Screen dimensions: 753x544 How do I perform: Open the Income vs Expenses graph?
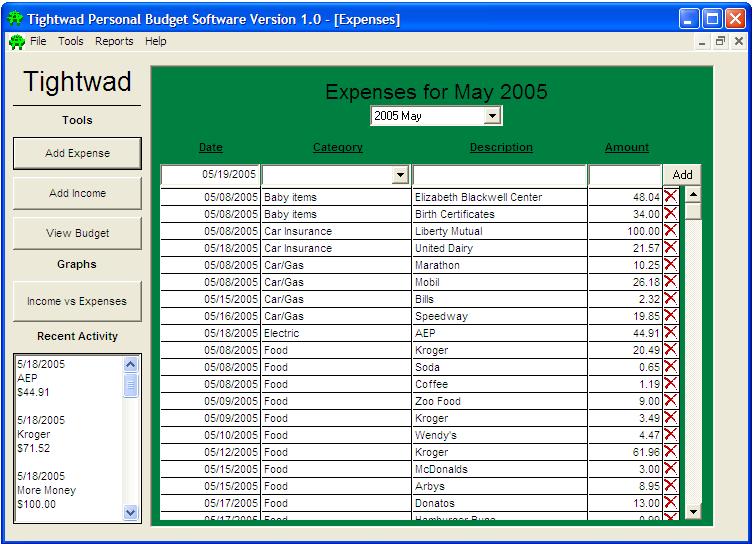[77, 301]
